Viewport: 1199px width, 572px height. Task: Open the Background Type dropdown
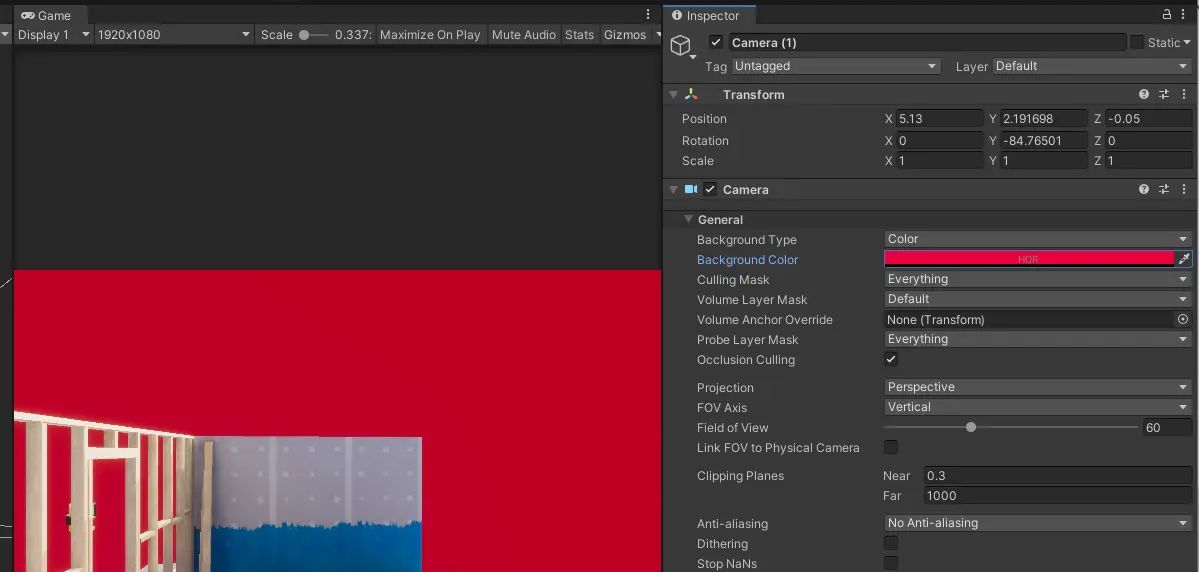[x=1038, y=239]
